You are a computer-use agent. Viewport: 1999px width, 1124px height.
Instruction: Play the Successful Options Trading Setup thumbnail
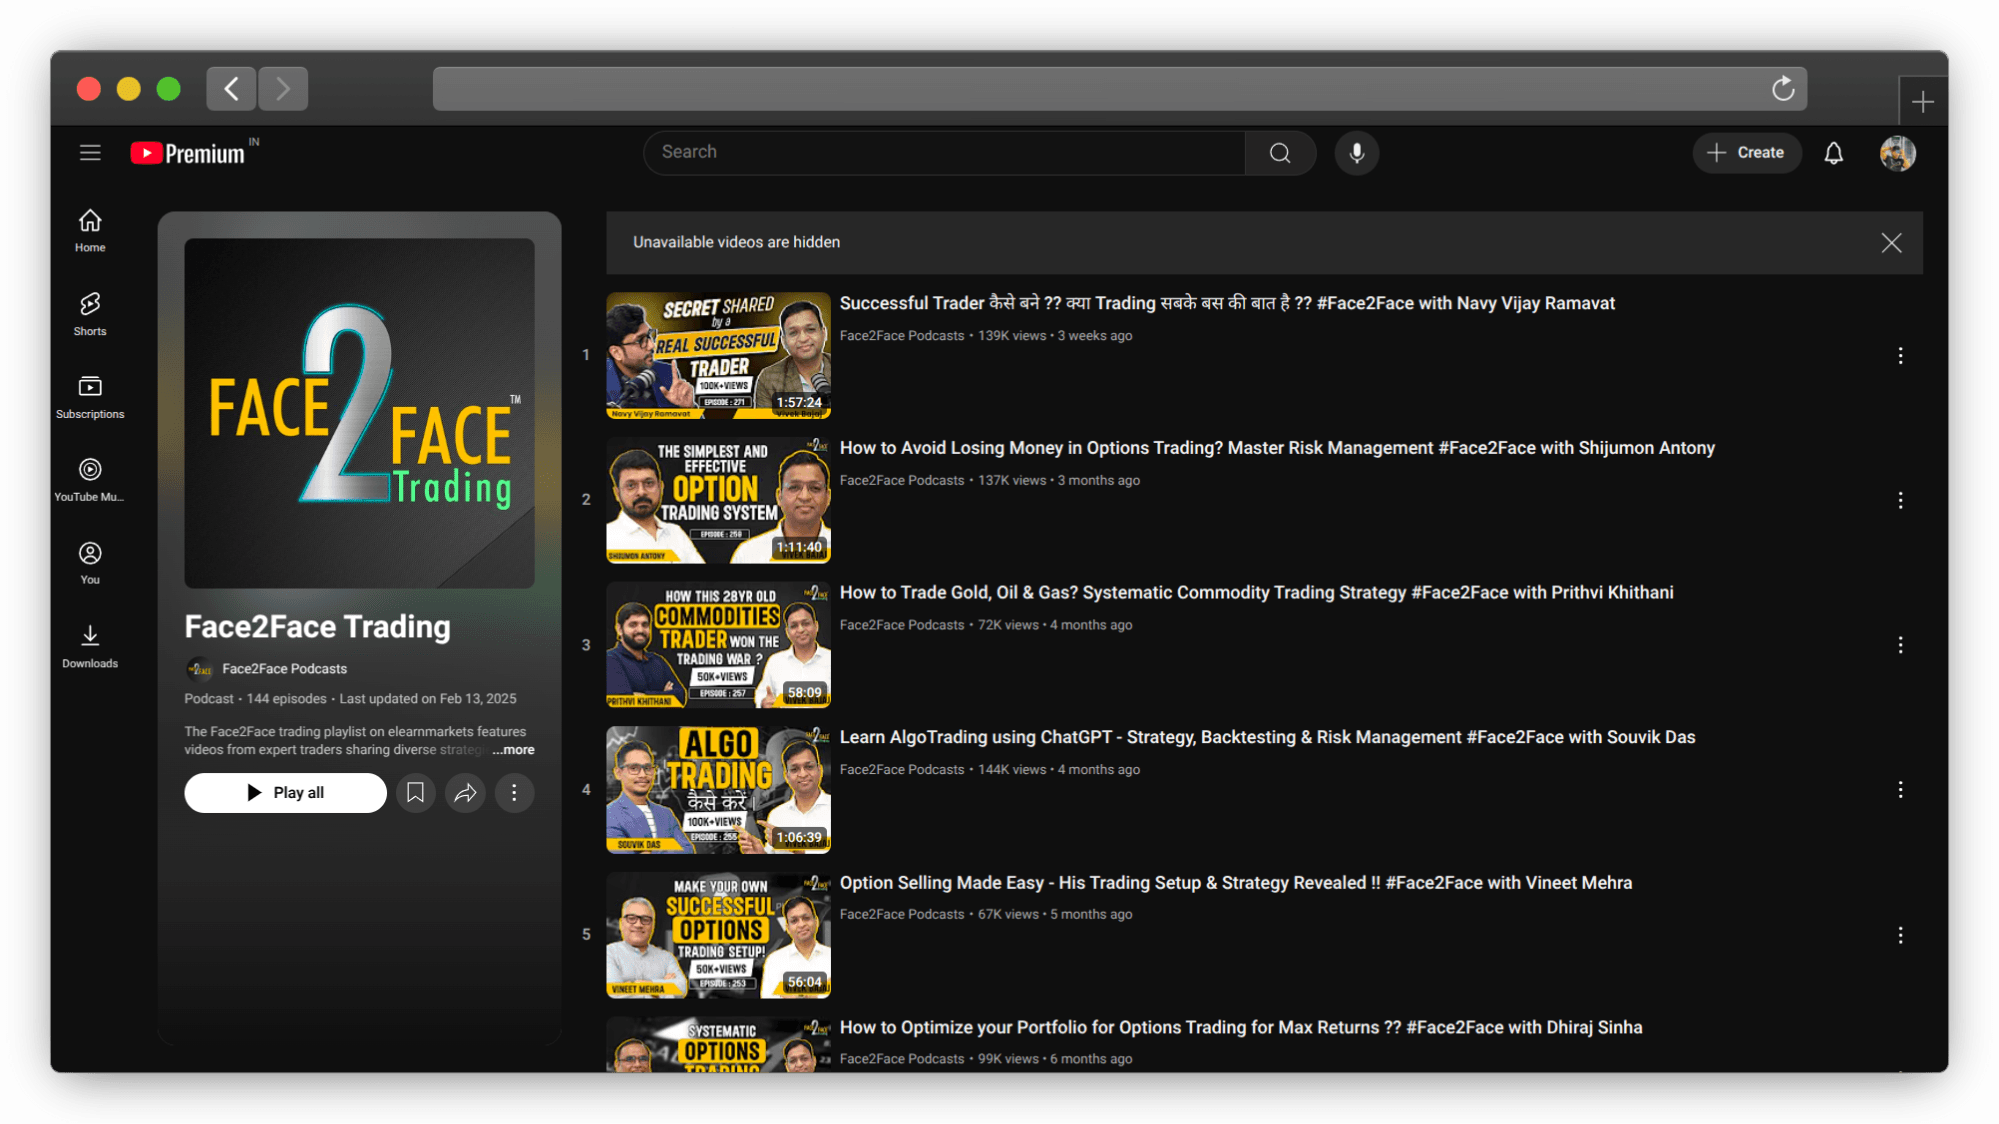coord(718,935)
